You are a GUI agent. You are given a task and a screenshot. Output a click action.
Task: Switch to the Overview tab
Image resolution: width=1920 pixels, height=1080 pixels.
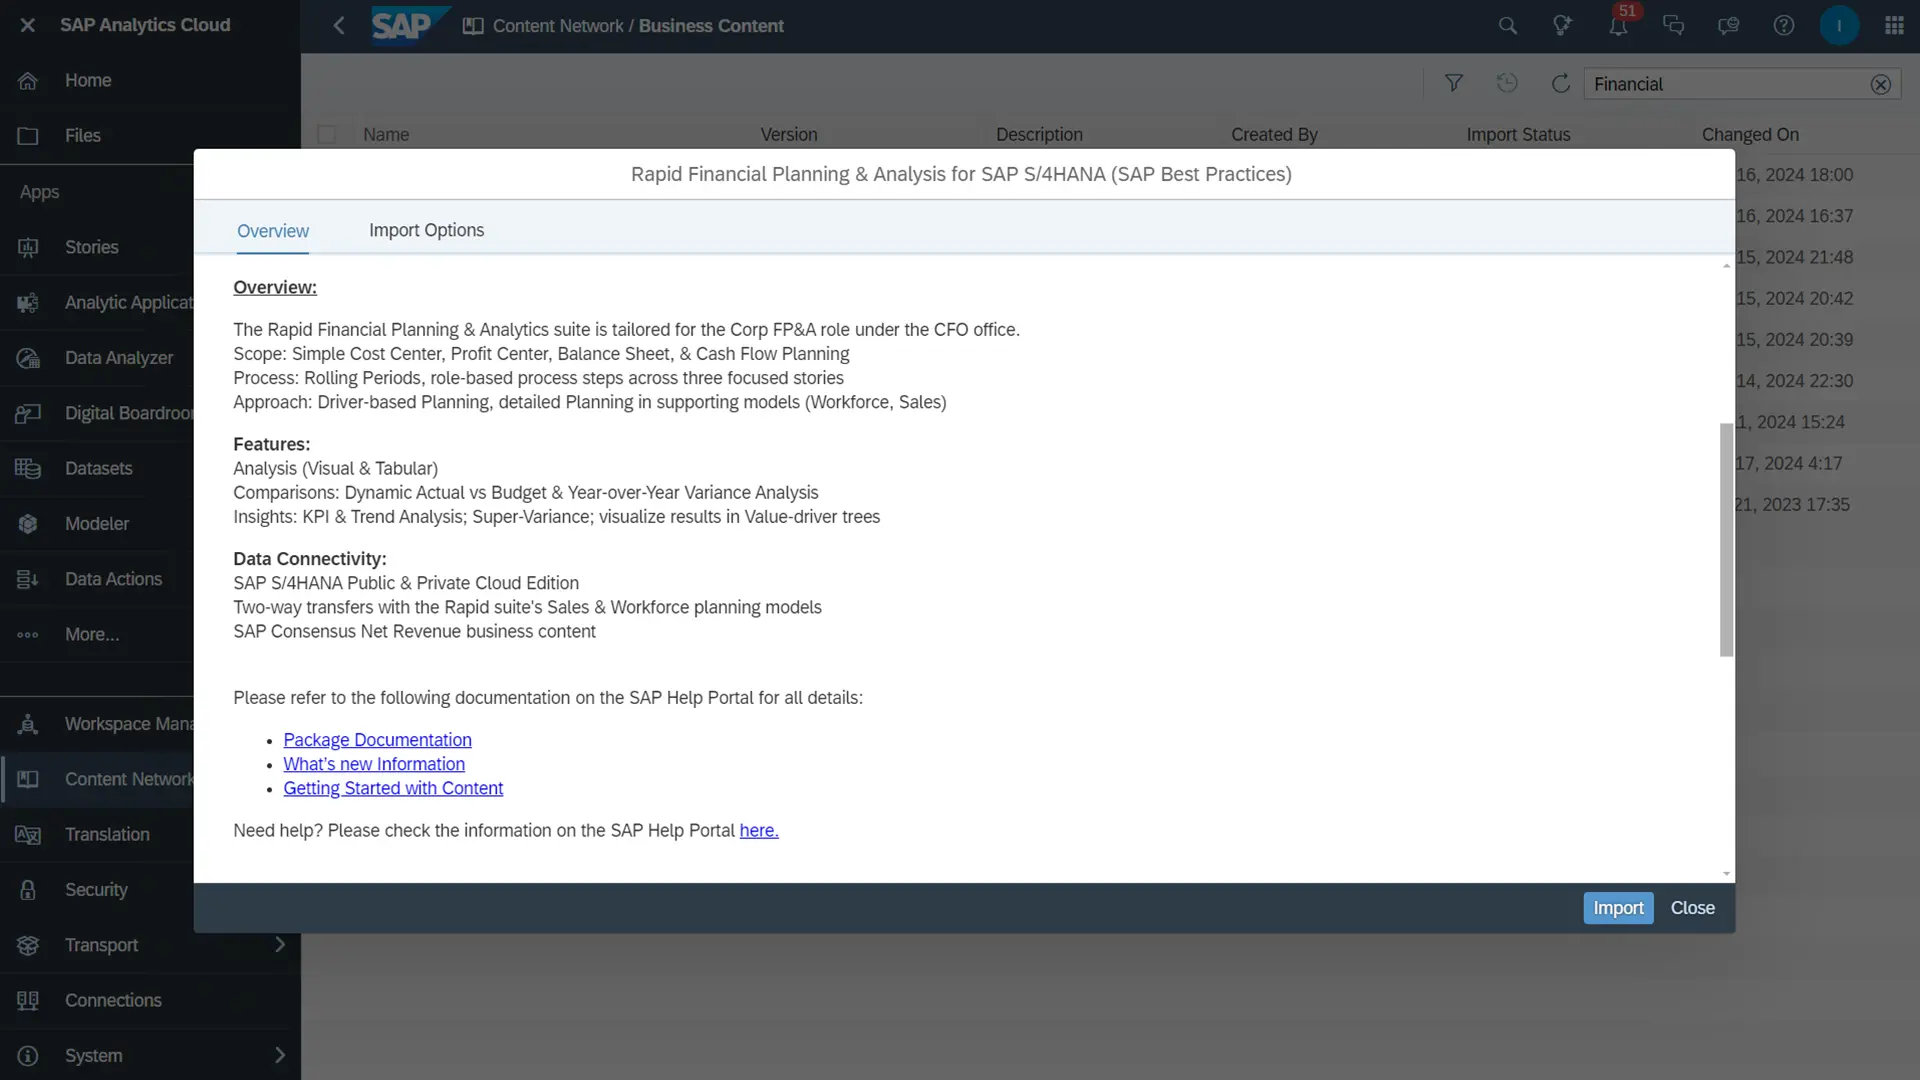point(273,231)
